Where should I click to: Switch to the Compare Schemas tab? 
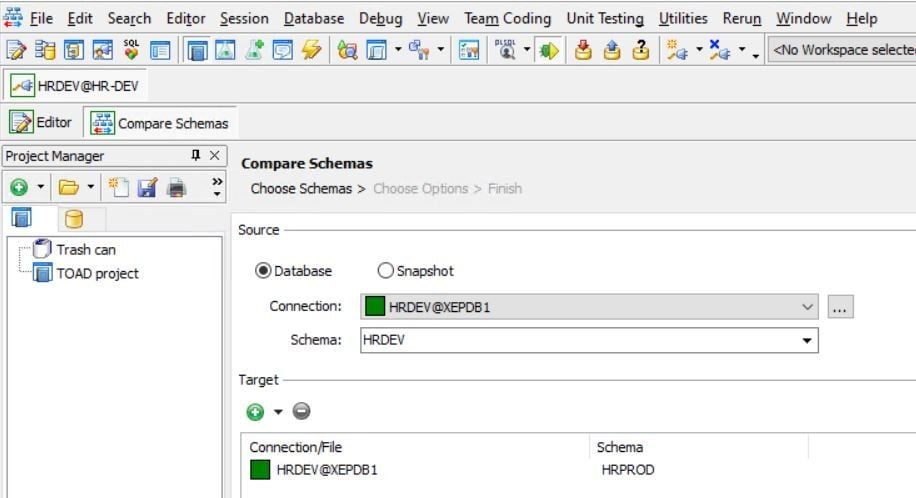tap(159, 123)
